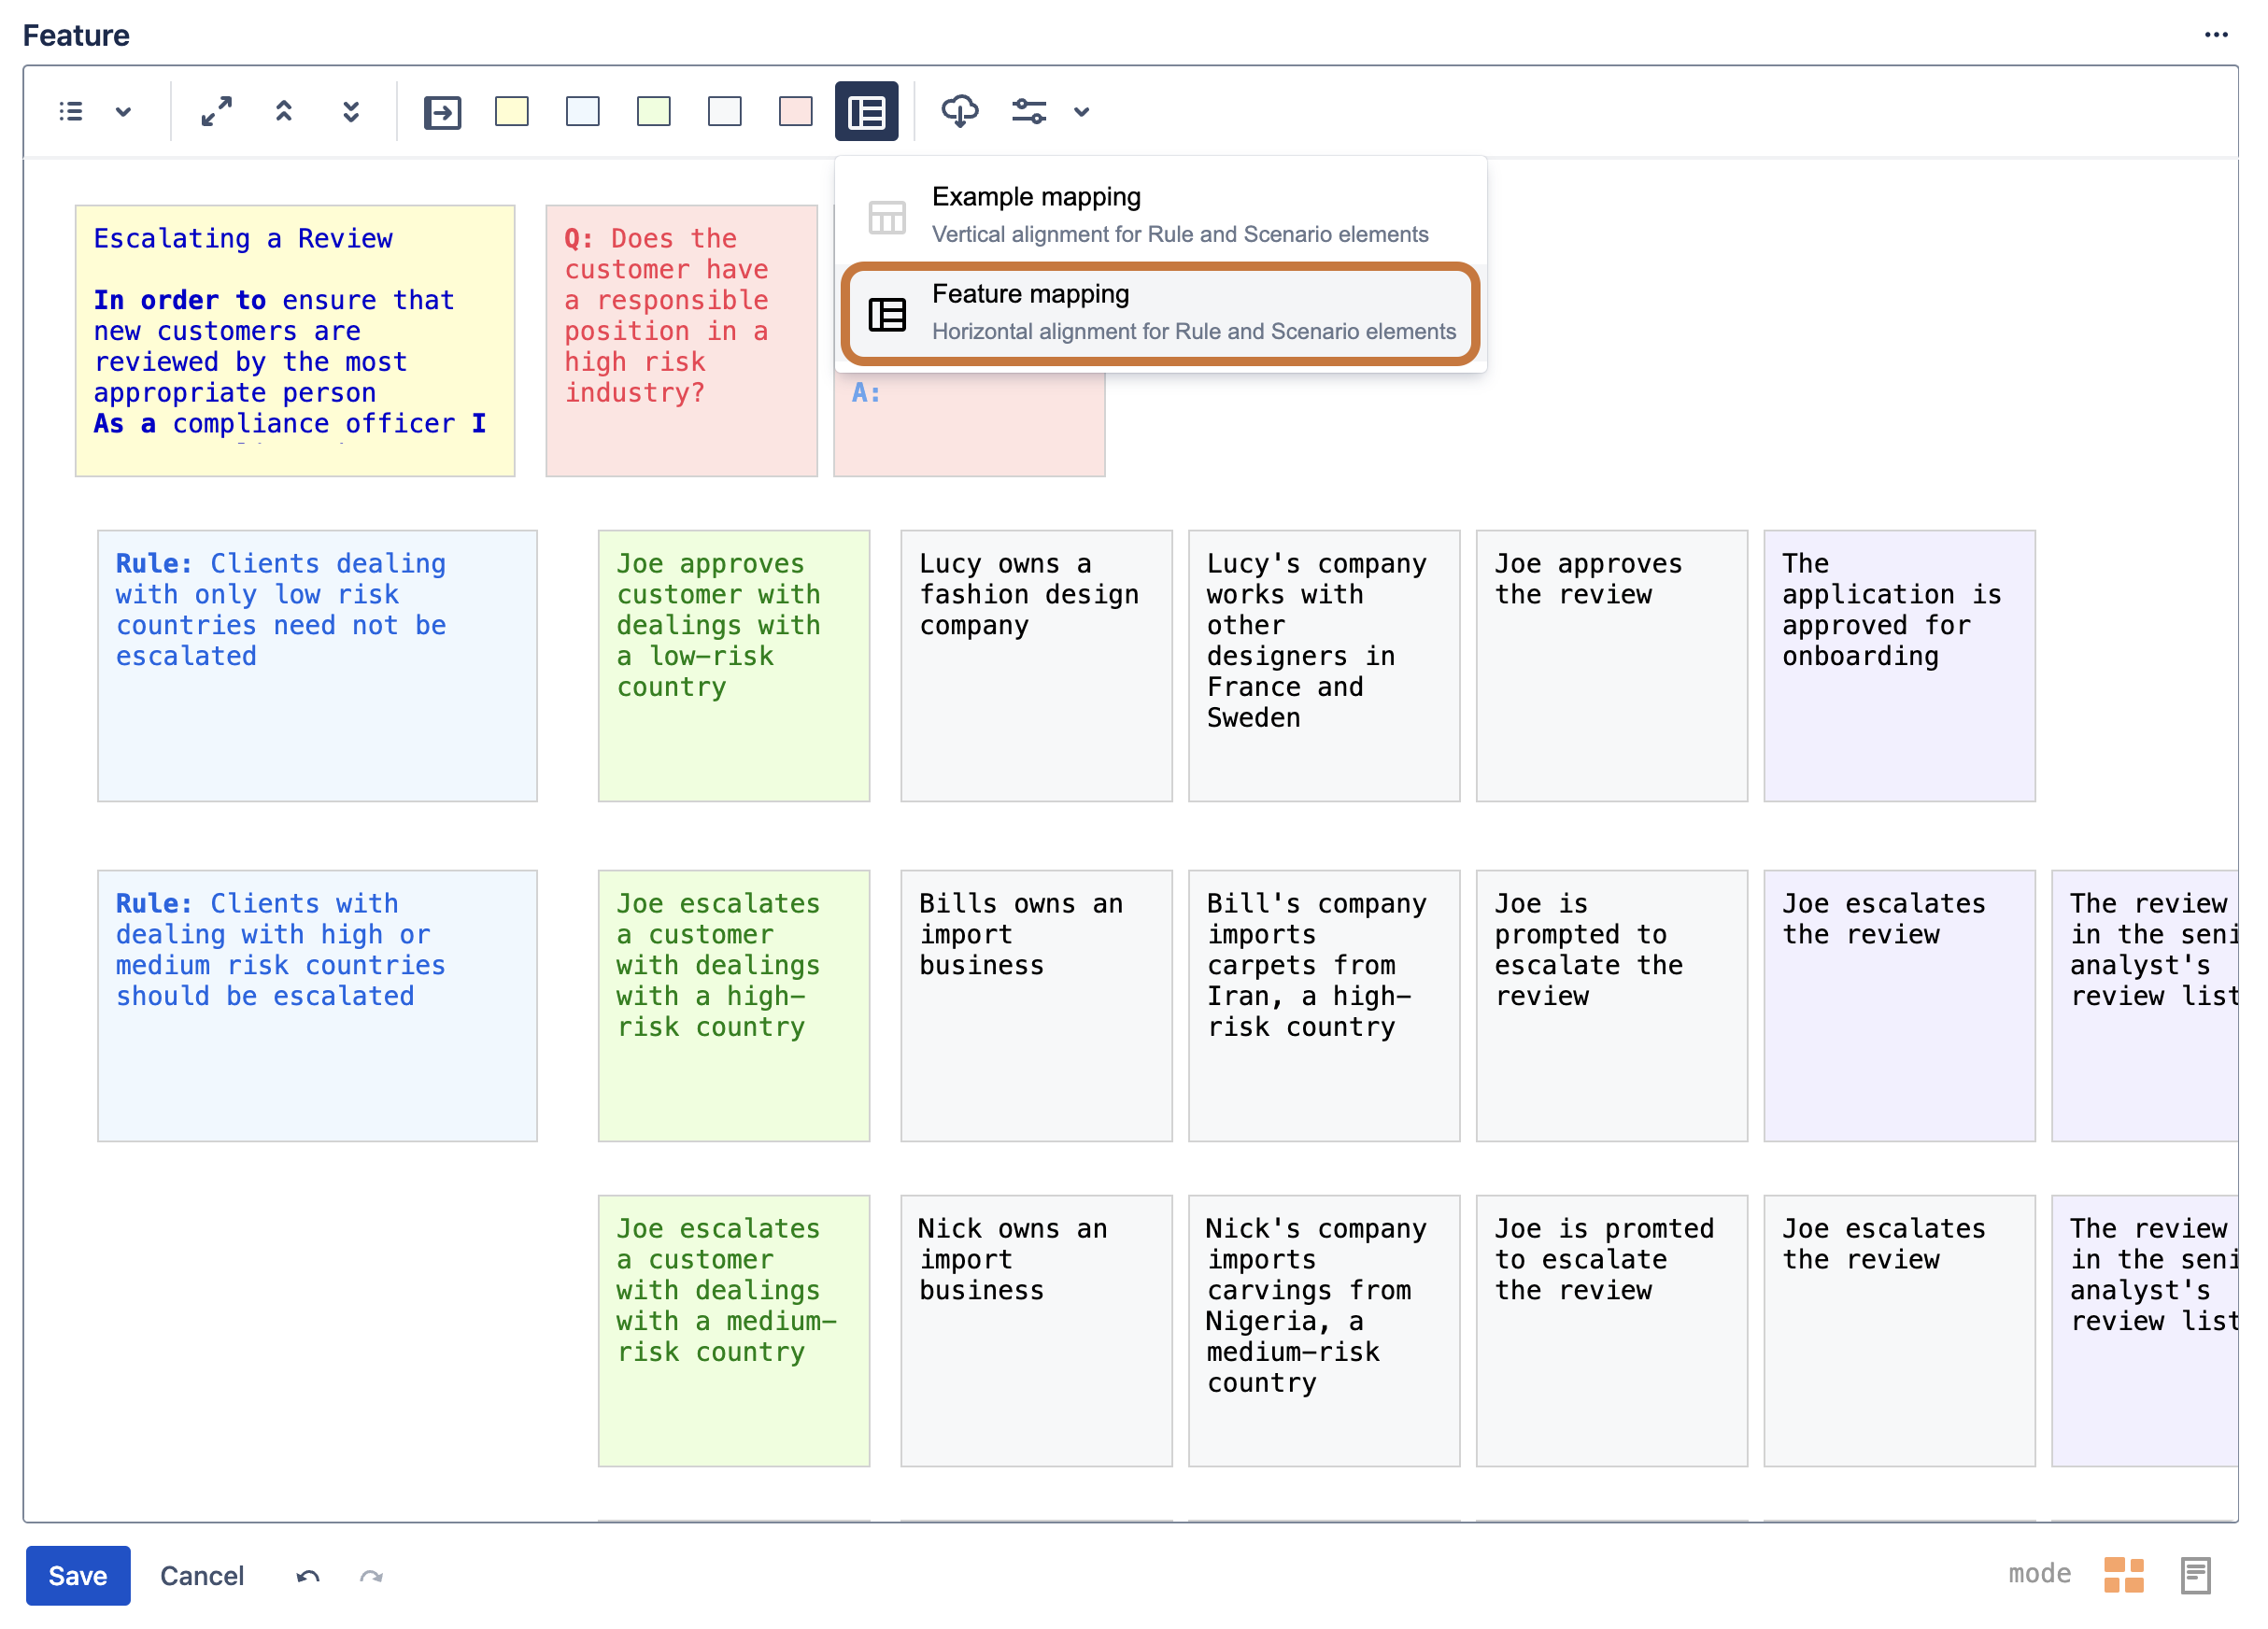Click the cloud download icon
The image size is (2268, 1629).
[x=960, y=111]
